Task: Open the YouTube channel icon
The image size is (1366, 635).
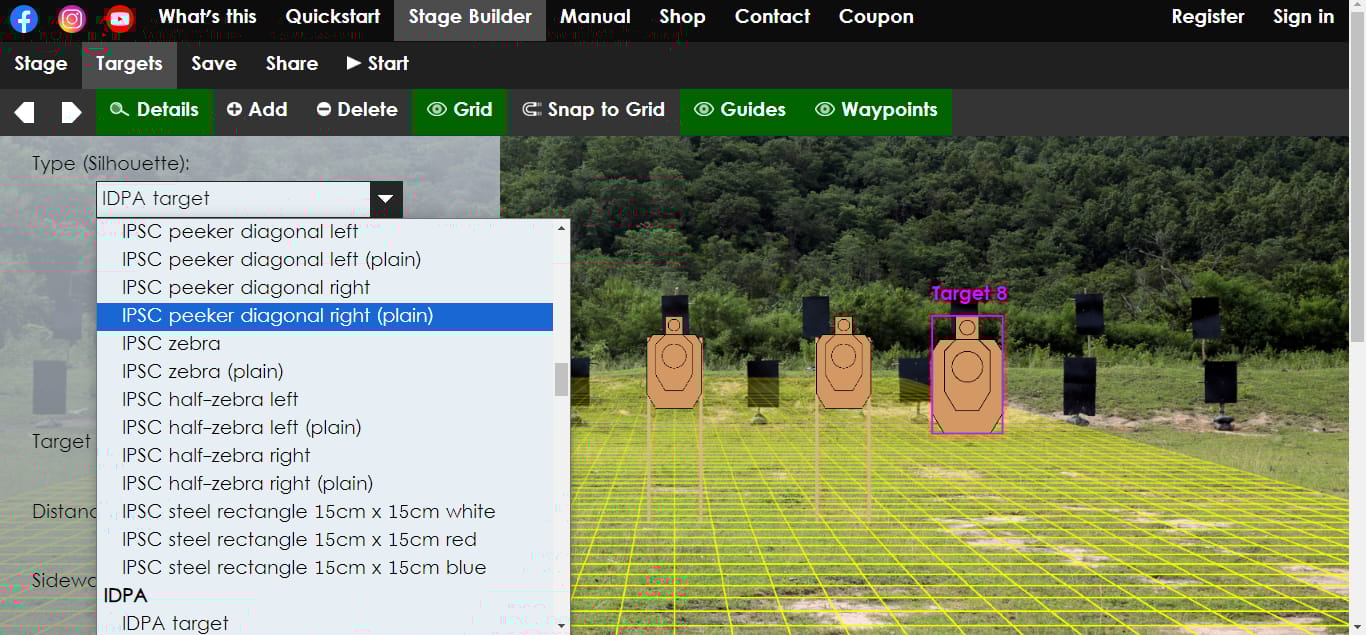Action: click(x=120, y=18)
